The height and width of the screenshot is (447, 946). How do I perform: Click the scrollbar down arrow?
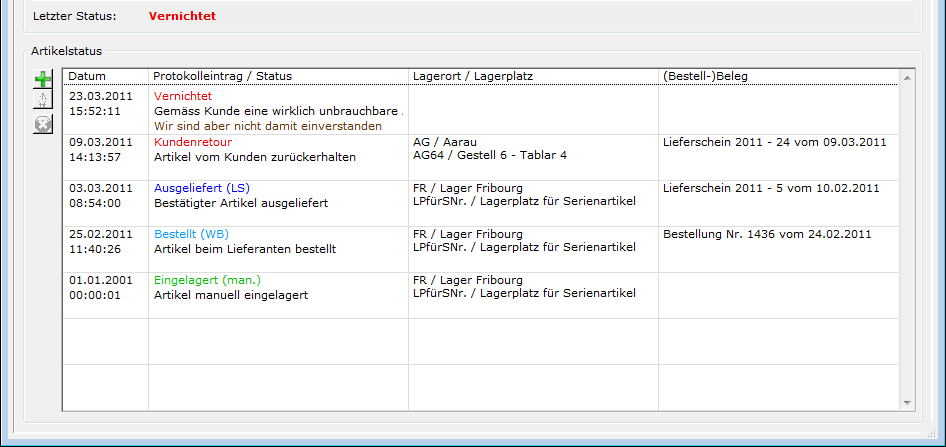tap(907, 403)
